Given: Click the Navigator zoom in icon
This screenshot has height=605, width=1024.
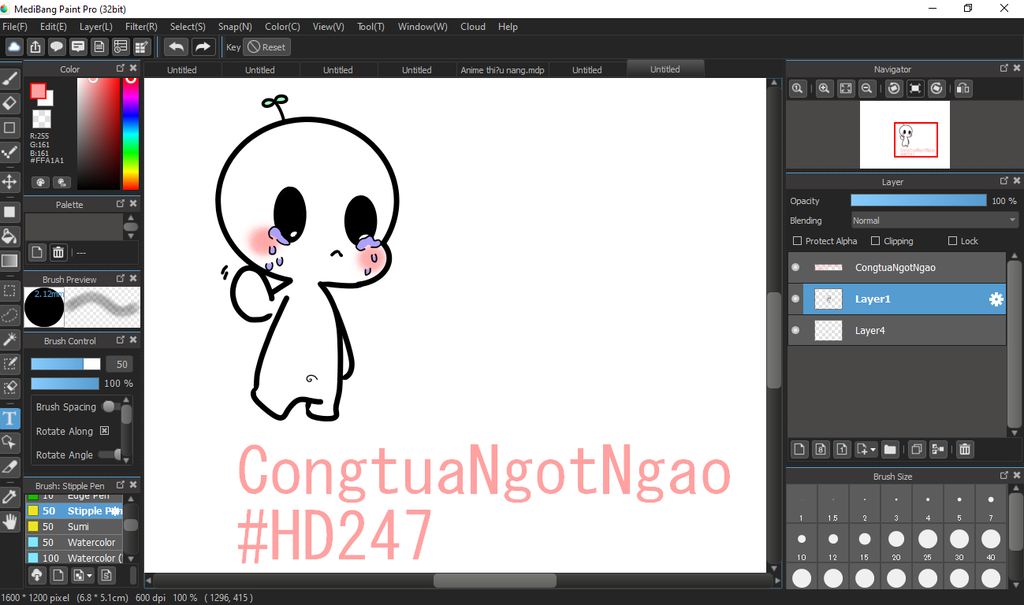Looking at the screenshot, I should pyautogui.click(x=824, y=89).
